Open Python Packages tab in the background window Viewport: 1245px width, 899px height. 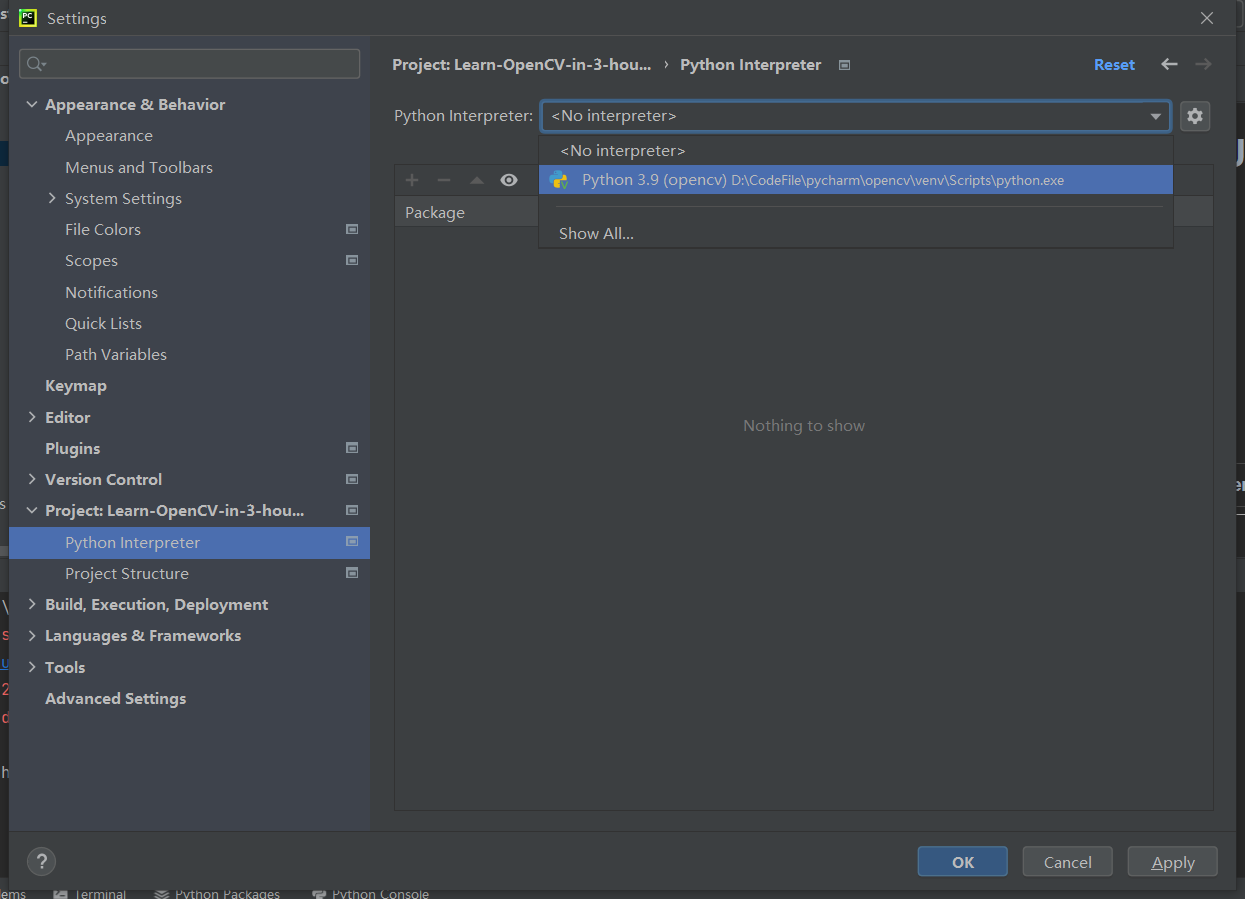click(217, 893)
